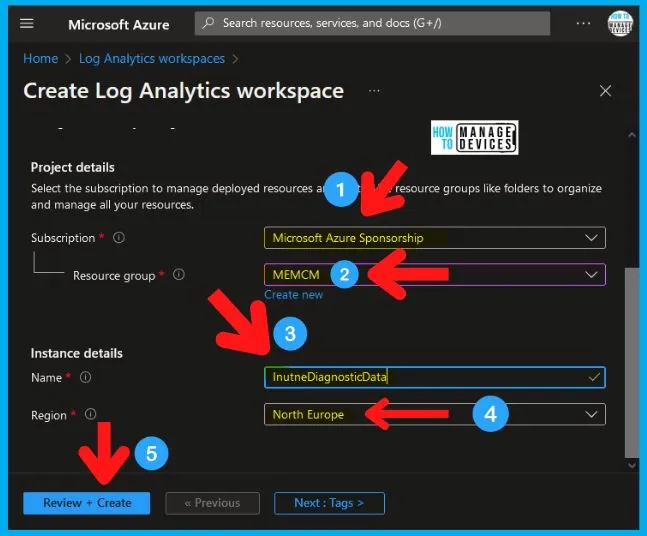This screenshot has width=647, height=536.
Task: Show the Subscription info tooltip icon
Action: pos(119,238)
